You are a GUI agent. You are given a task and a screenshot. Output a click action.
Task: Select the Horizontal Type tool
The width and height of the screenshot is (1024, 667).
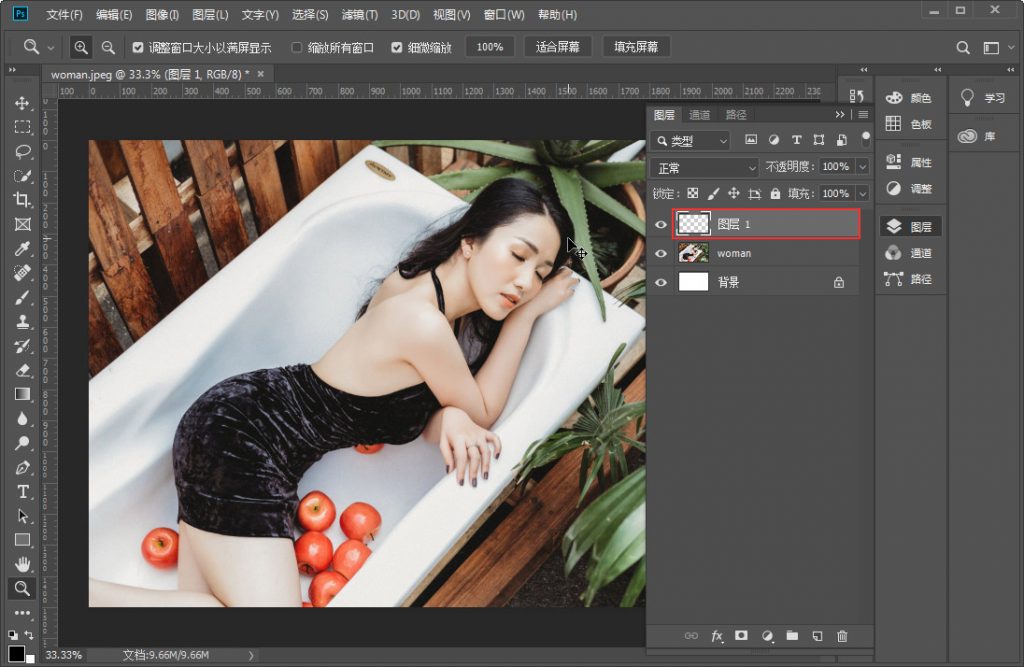(22, 491)
